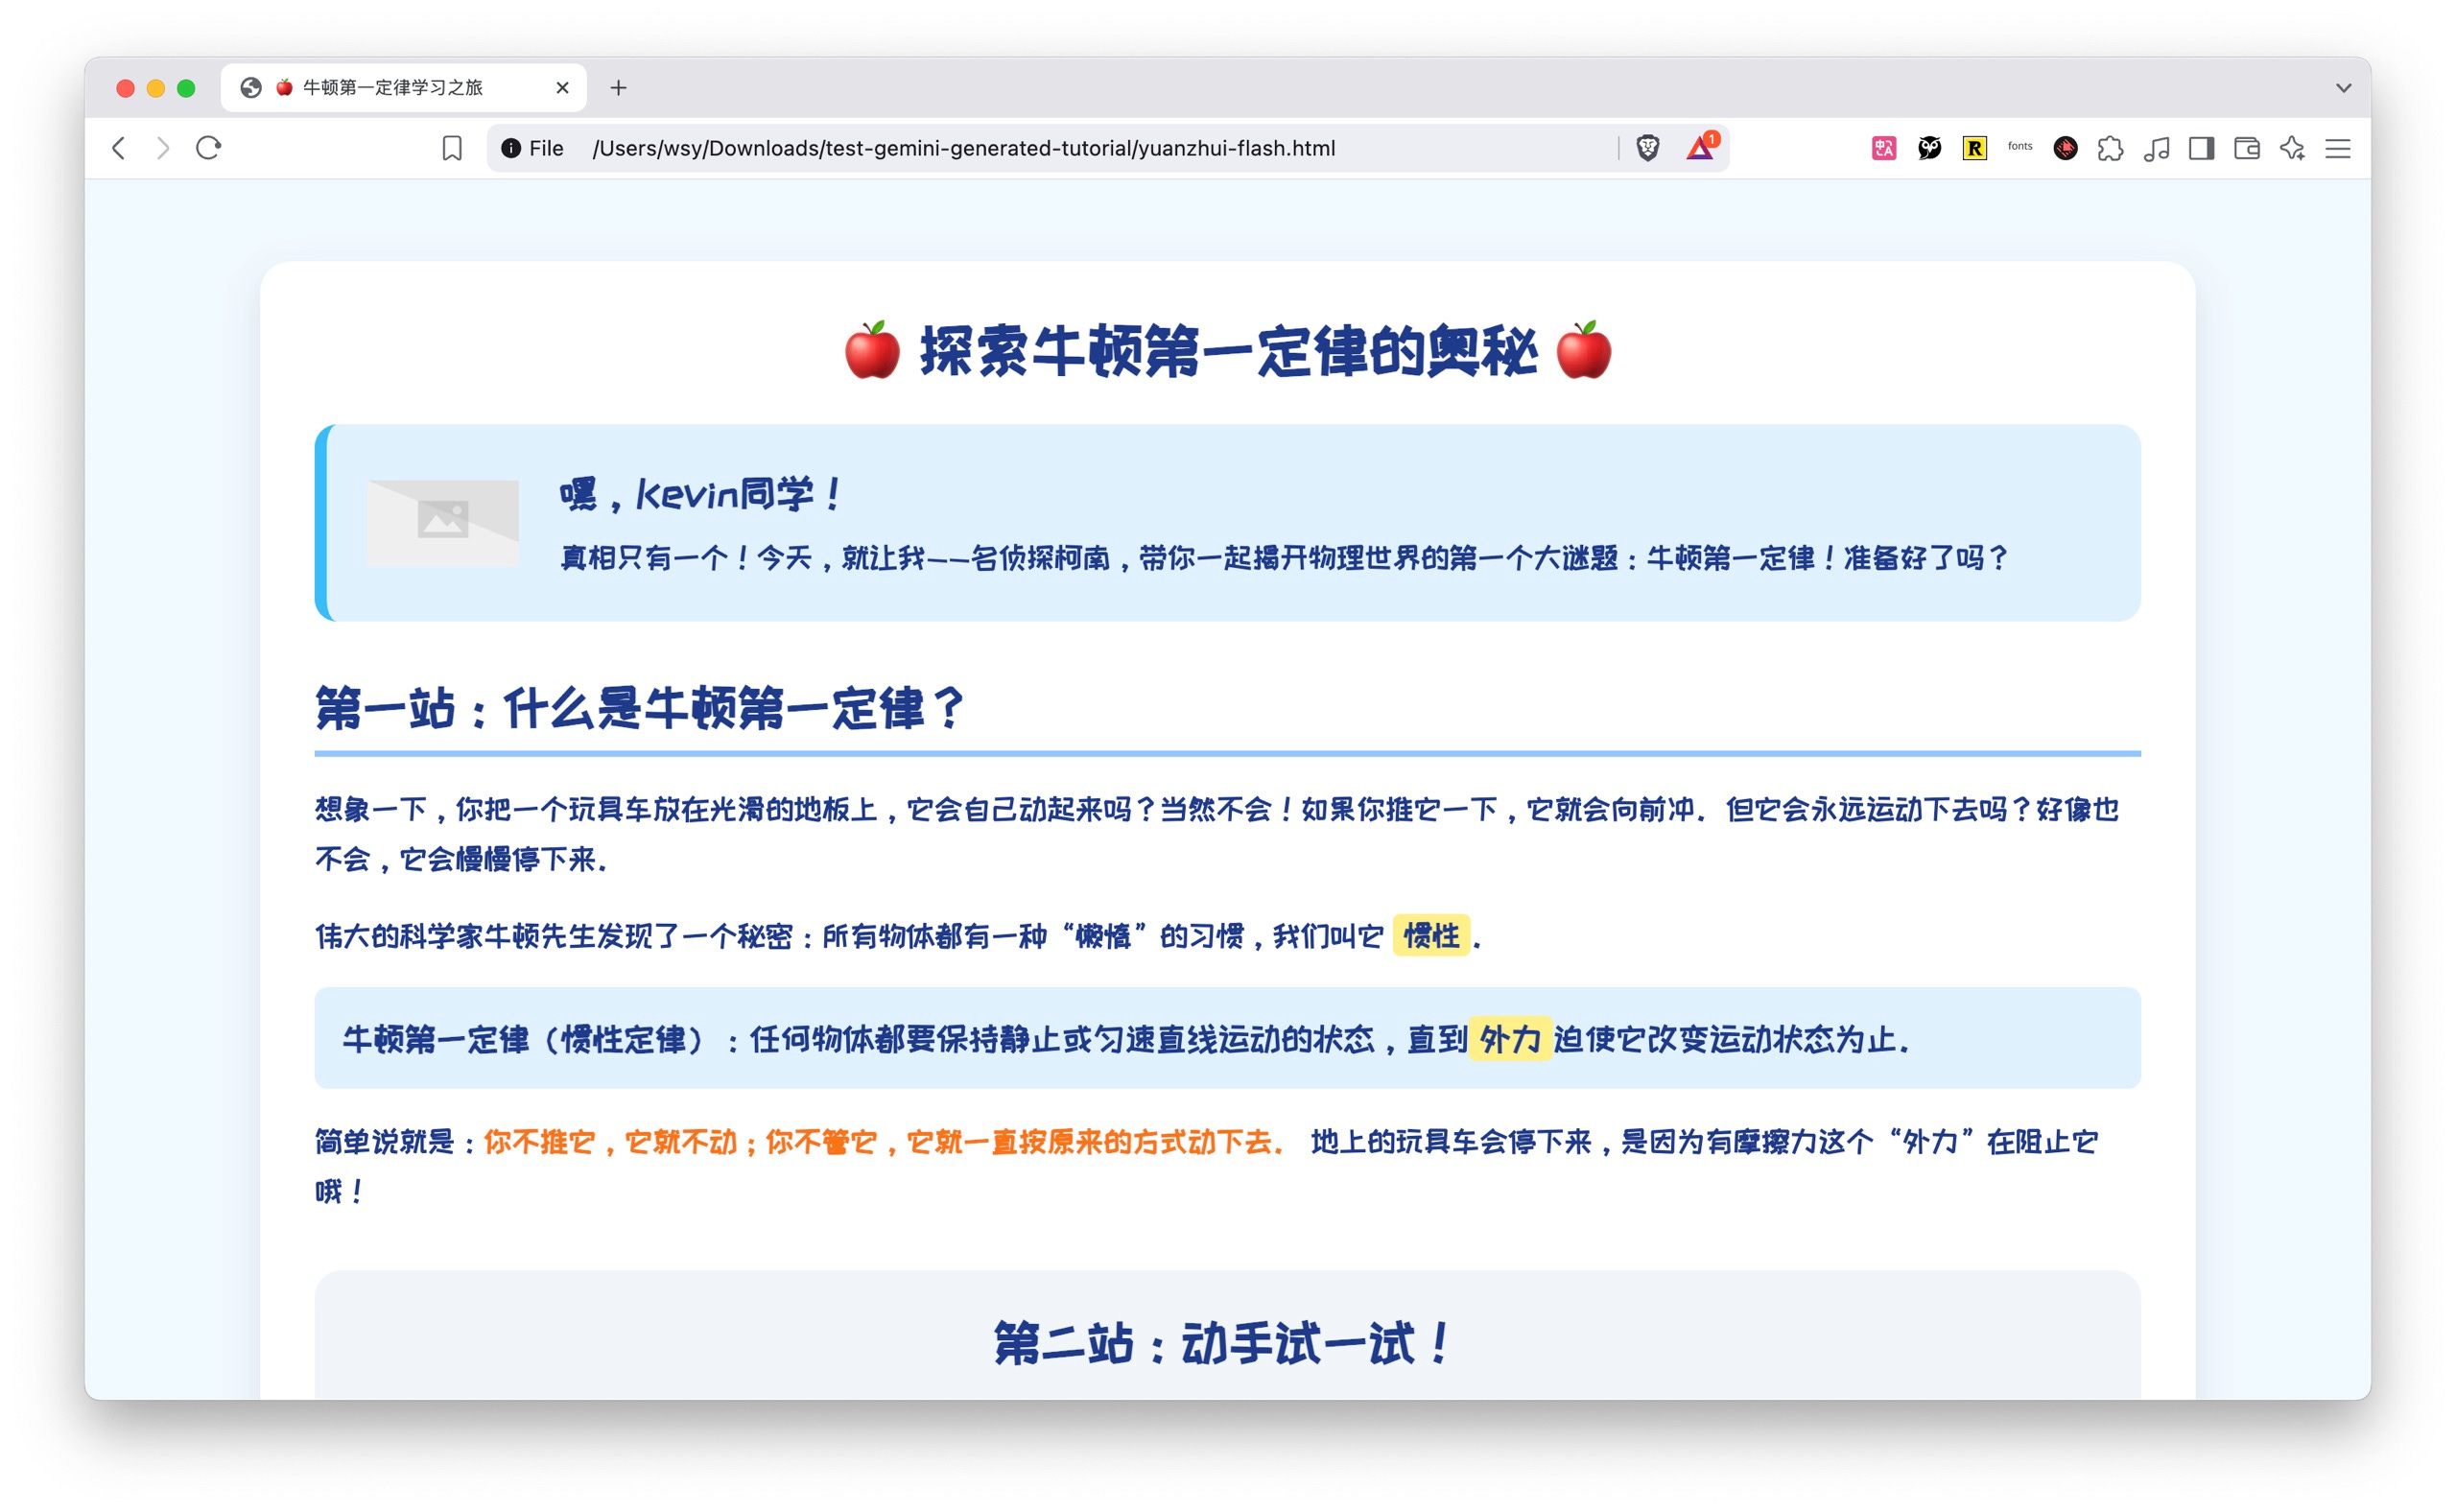Bookmark this page

[x=452, y=148]
